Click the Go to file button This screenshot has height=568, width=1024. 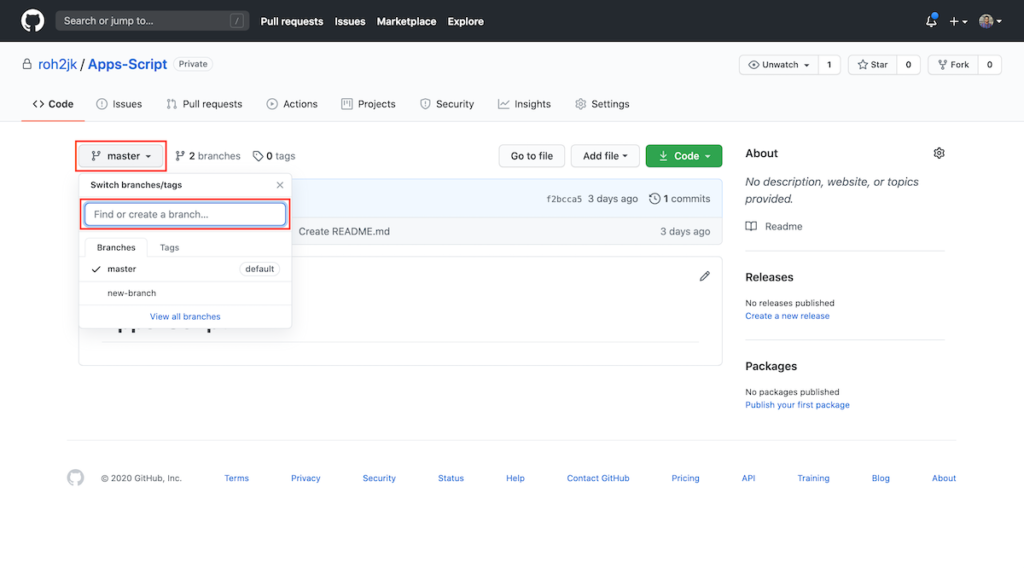(532, 156)
